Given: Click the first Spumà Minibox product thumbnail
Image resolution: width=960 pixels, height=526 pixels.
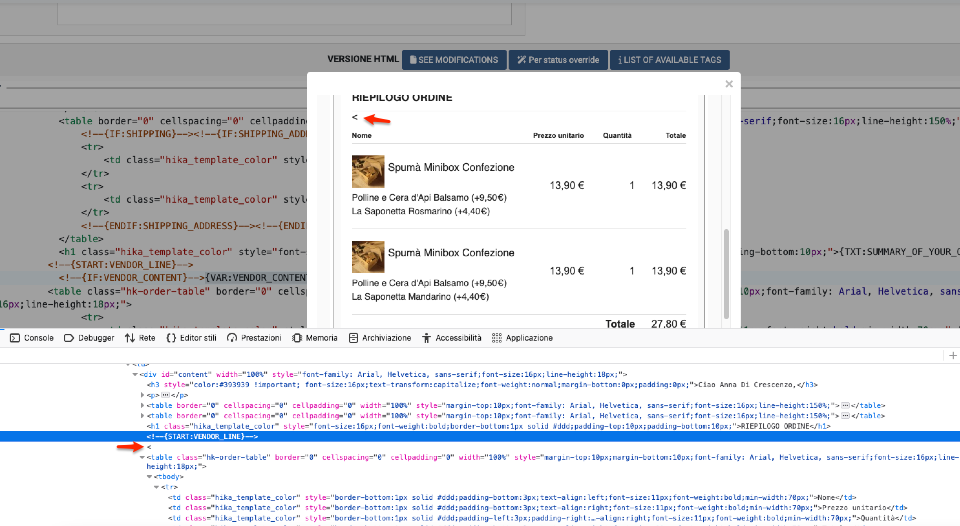Looking at the screenshot, I should tap(368, 172).
